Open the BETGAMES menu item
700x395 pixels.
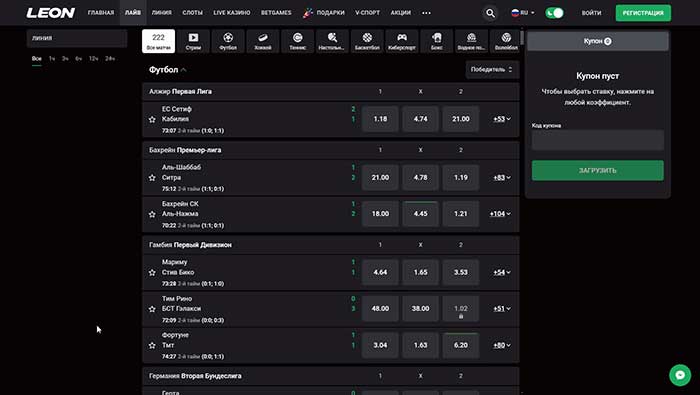(276, 13)
